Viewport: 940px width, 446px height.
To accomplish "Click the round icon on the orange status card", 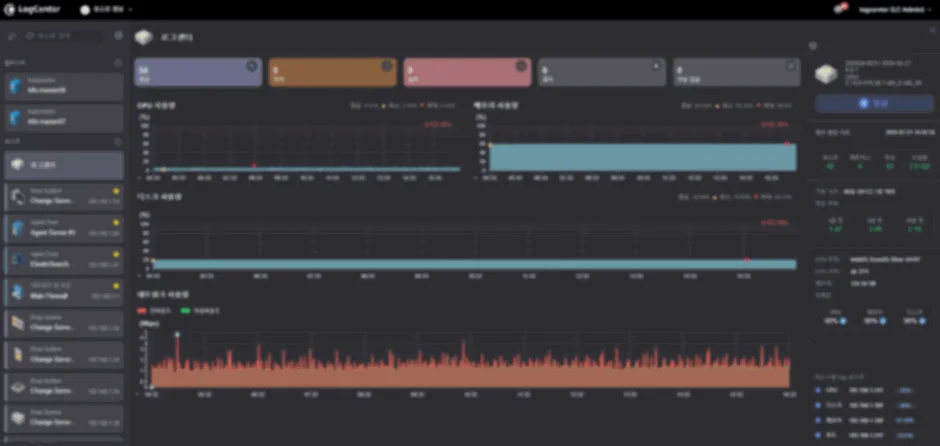I will [x=387, y=66].
